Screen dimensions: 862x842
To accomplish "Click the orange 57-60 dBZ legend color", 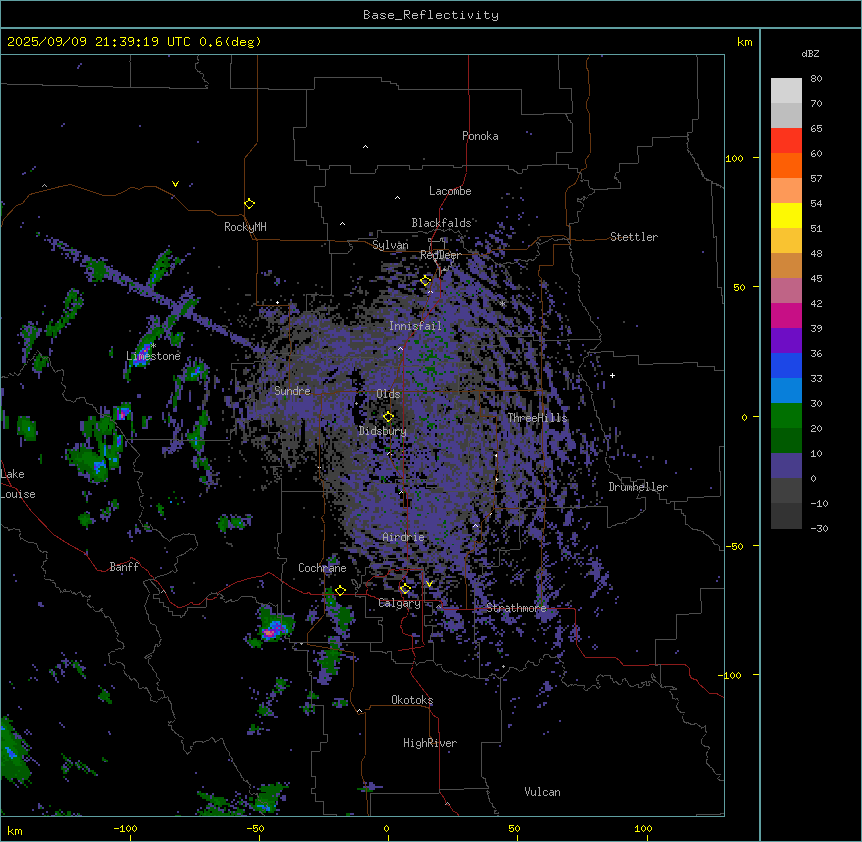I will coord(786,165).
